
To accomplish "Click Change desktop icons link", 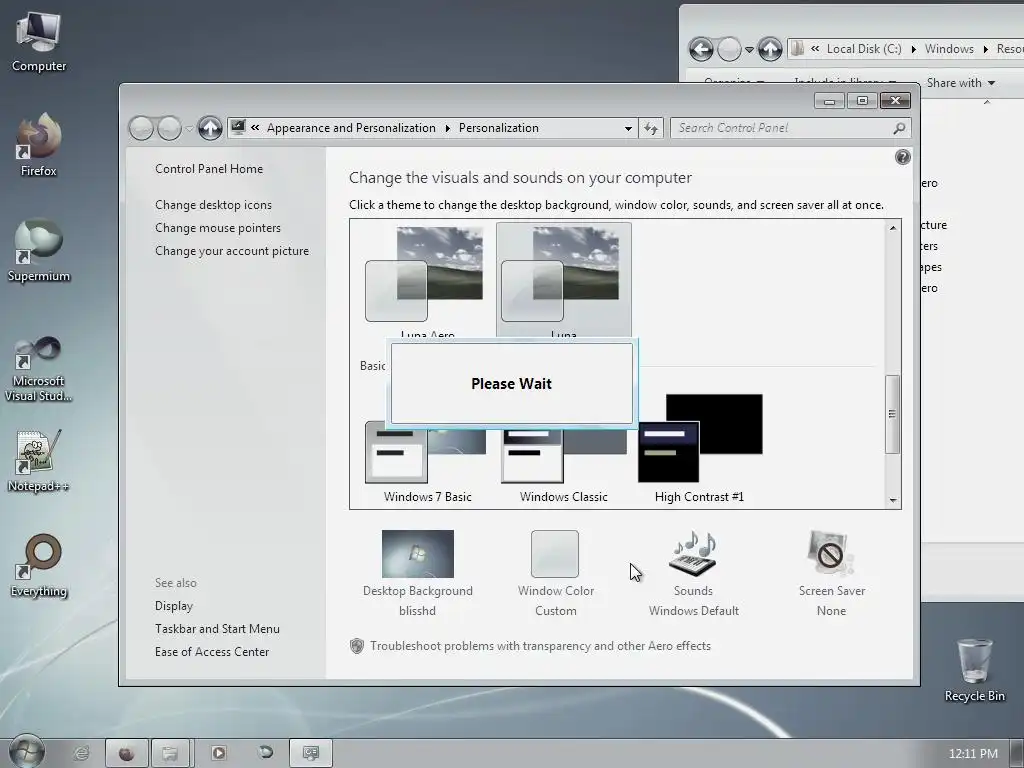I will (214, 204).
